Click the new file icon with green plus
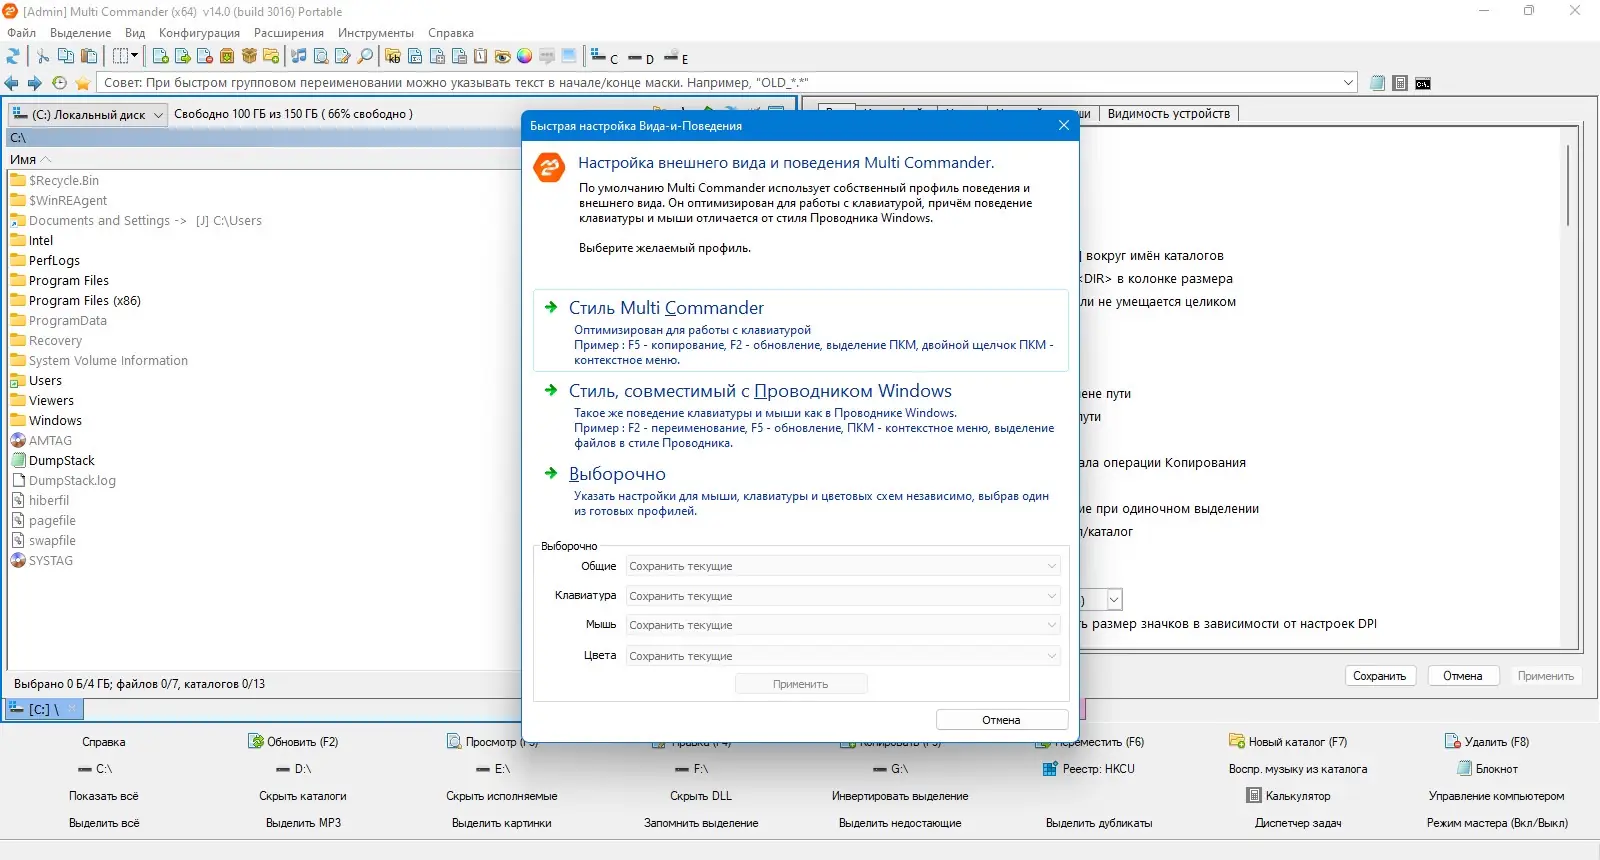 pyautogui.click(x=161, y=56)
